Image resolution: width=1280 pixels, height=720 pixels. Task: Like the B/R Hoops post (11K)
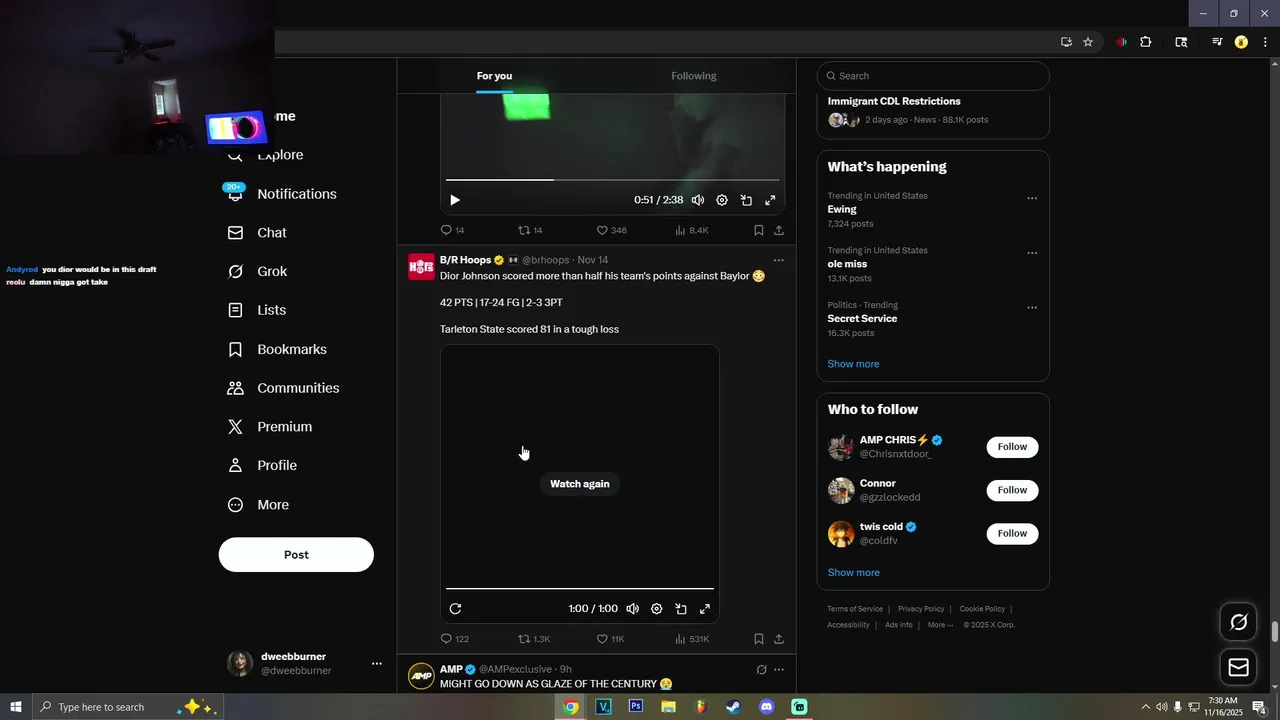tap(611, 639)
